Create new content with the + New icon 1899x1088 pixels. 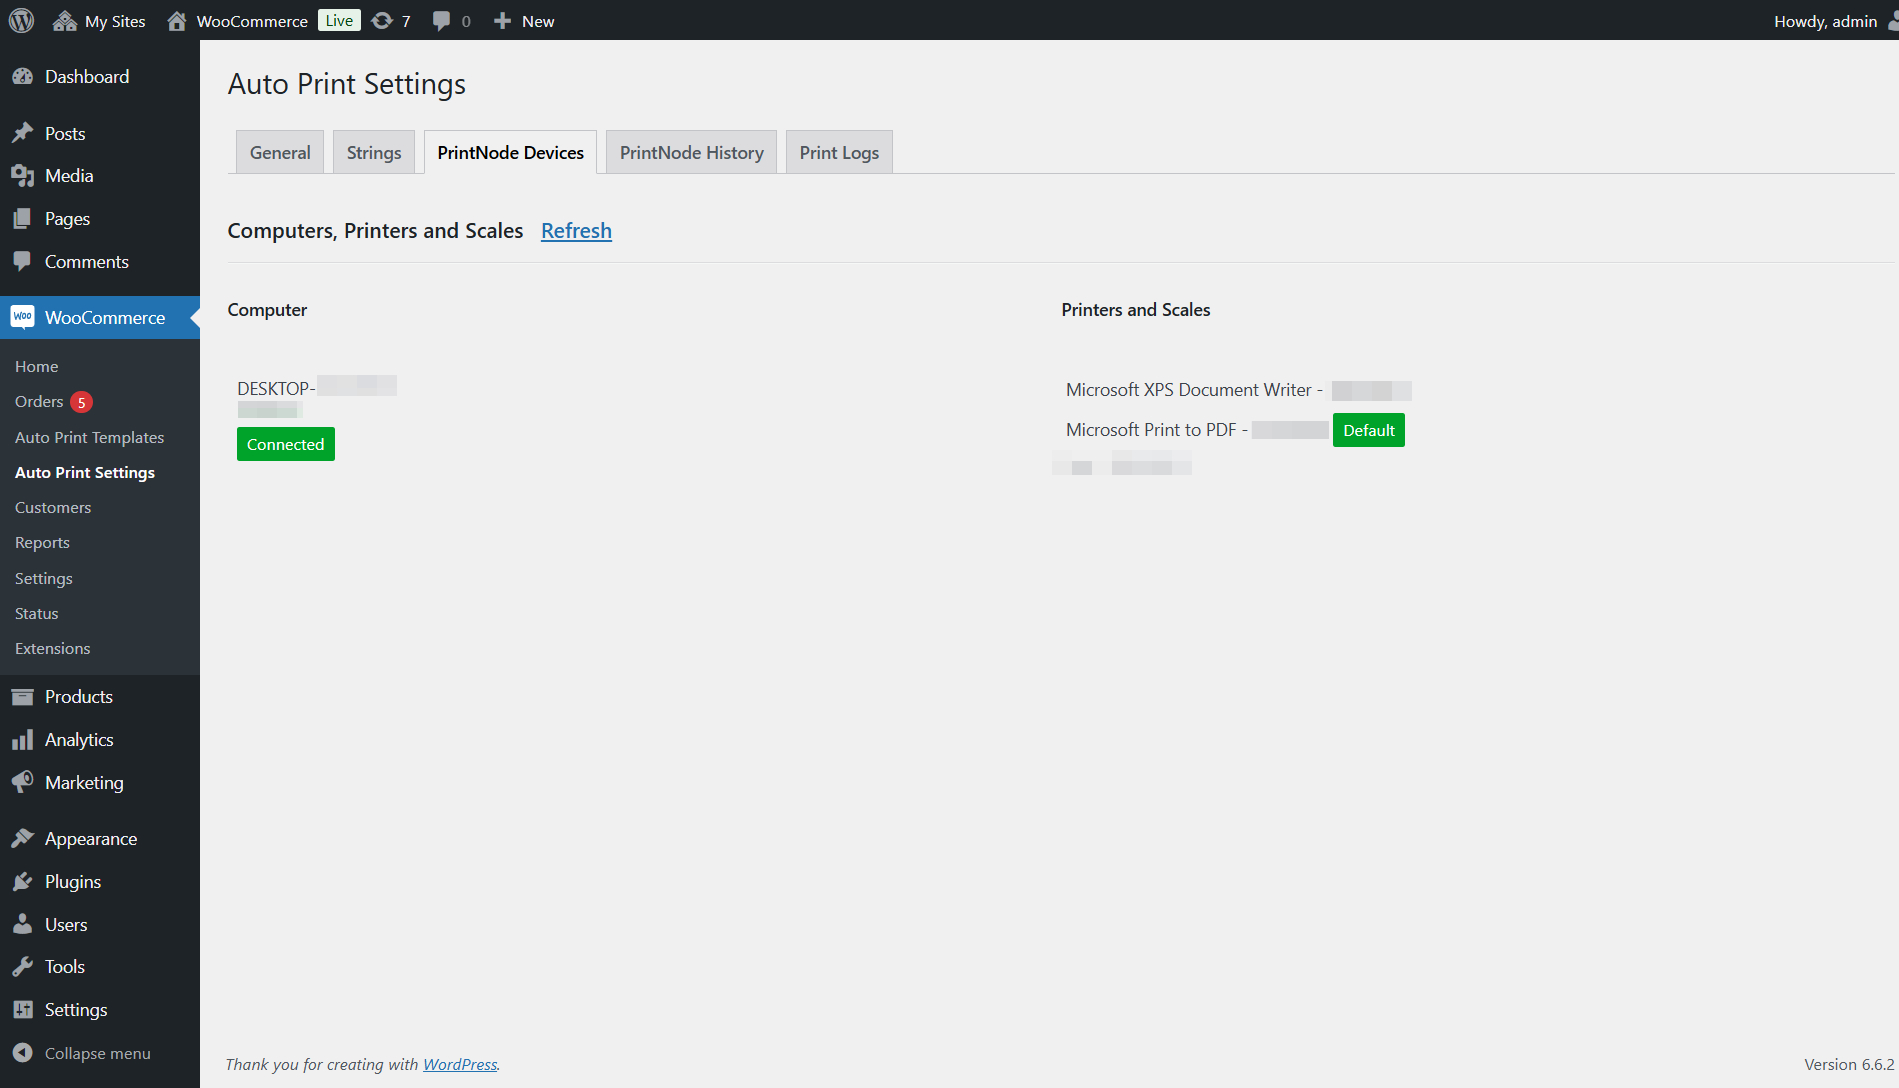(522, 20)
